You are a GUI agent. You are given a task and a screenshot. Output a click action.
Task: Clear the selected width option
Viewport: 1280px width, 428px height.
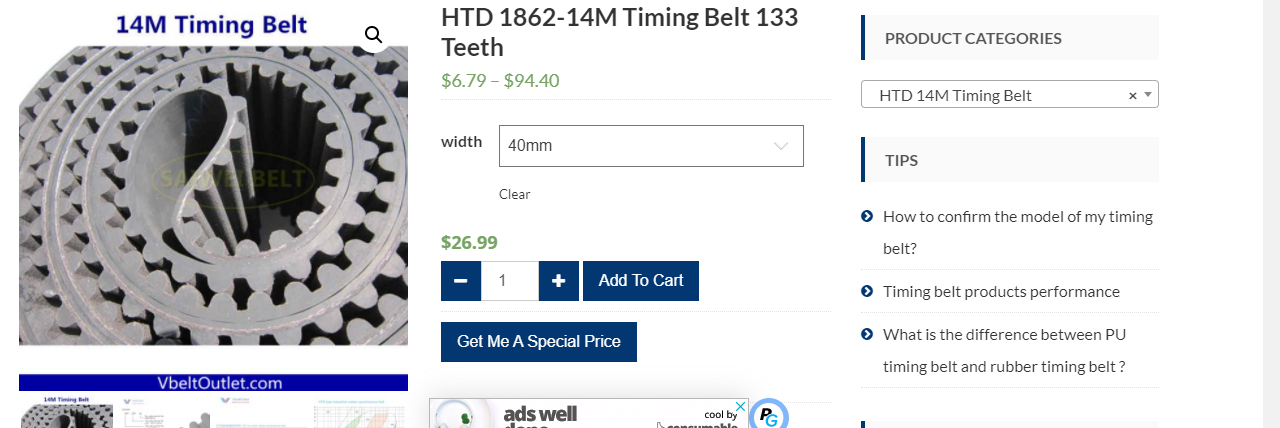tap(514, 194)
